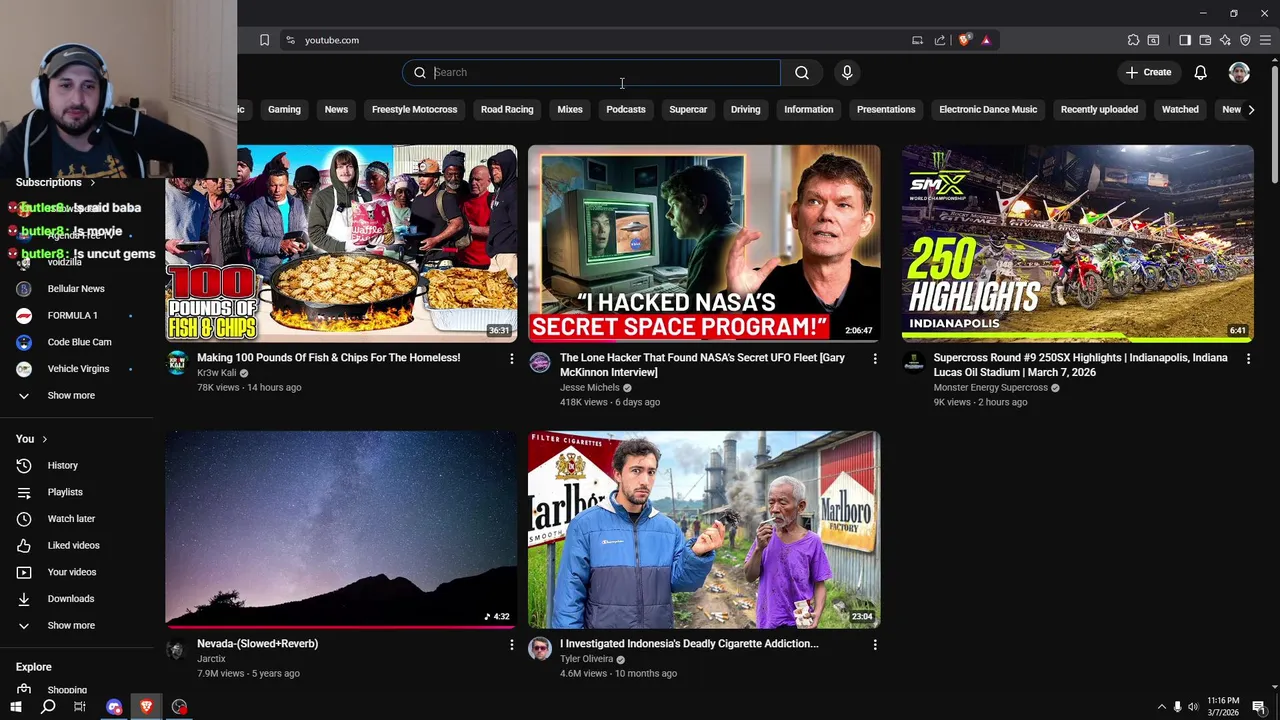Select the Gaming chip
The height and width of the screenshot is (720, 1280).
point(284,109)
